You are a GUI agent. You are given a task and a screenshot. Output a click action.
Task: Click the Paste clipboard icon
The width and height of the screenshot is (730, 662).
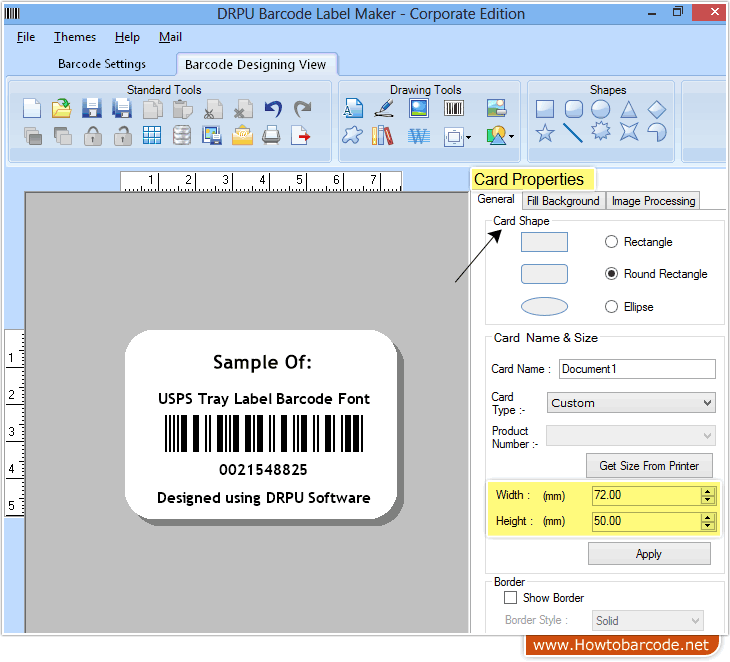click(x=182, y=110)
